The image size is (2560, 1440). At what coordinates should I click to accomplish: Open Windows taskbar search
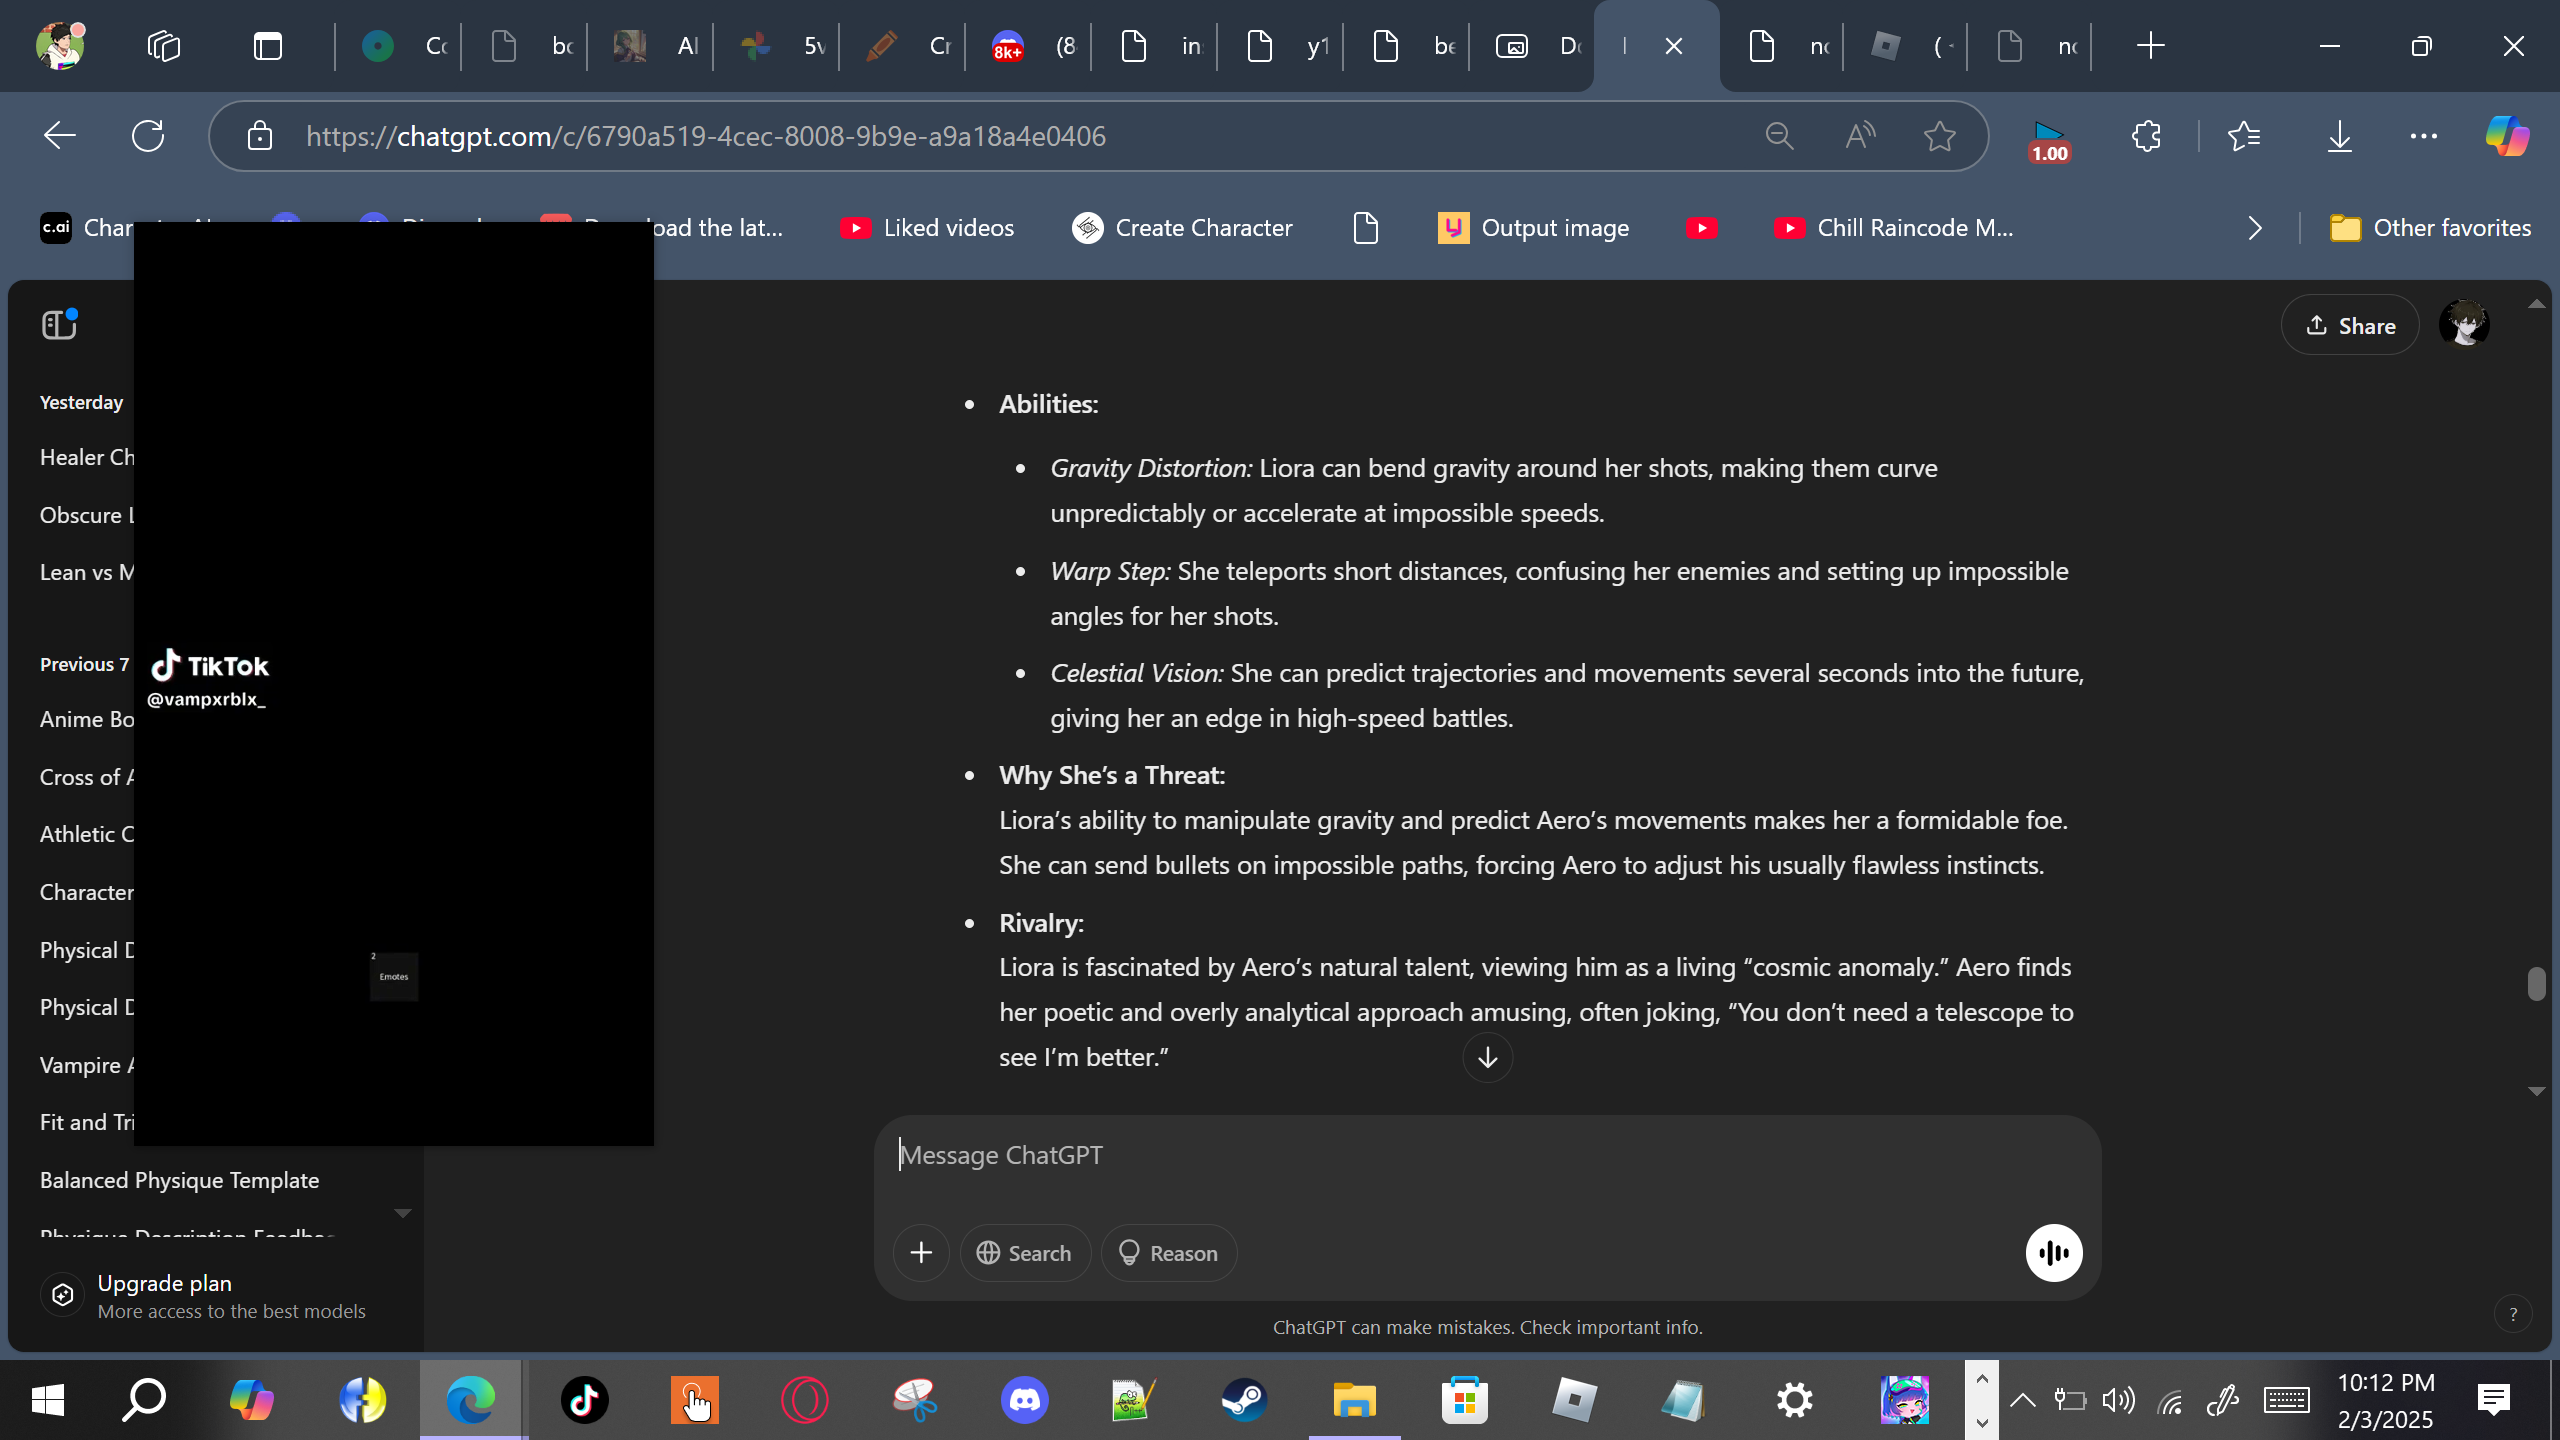tap(144, 1400)
